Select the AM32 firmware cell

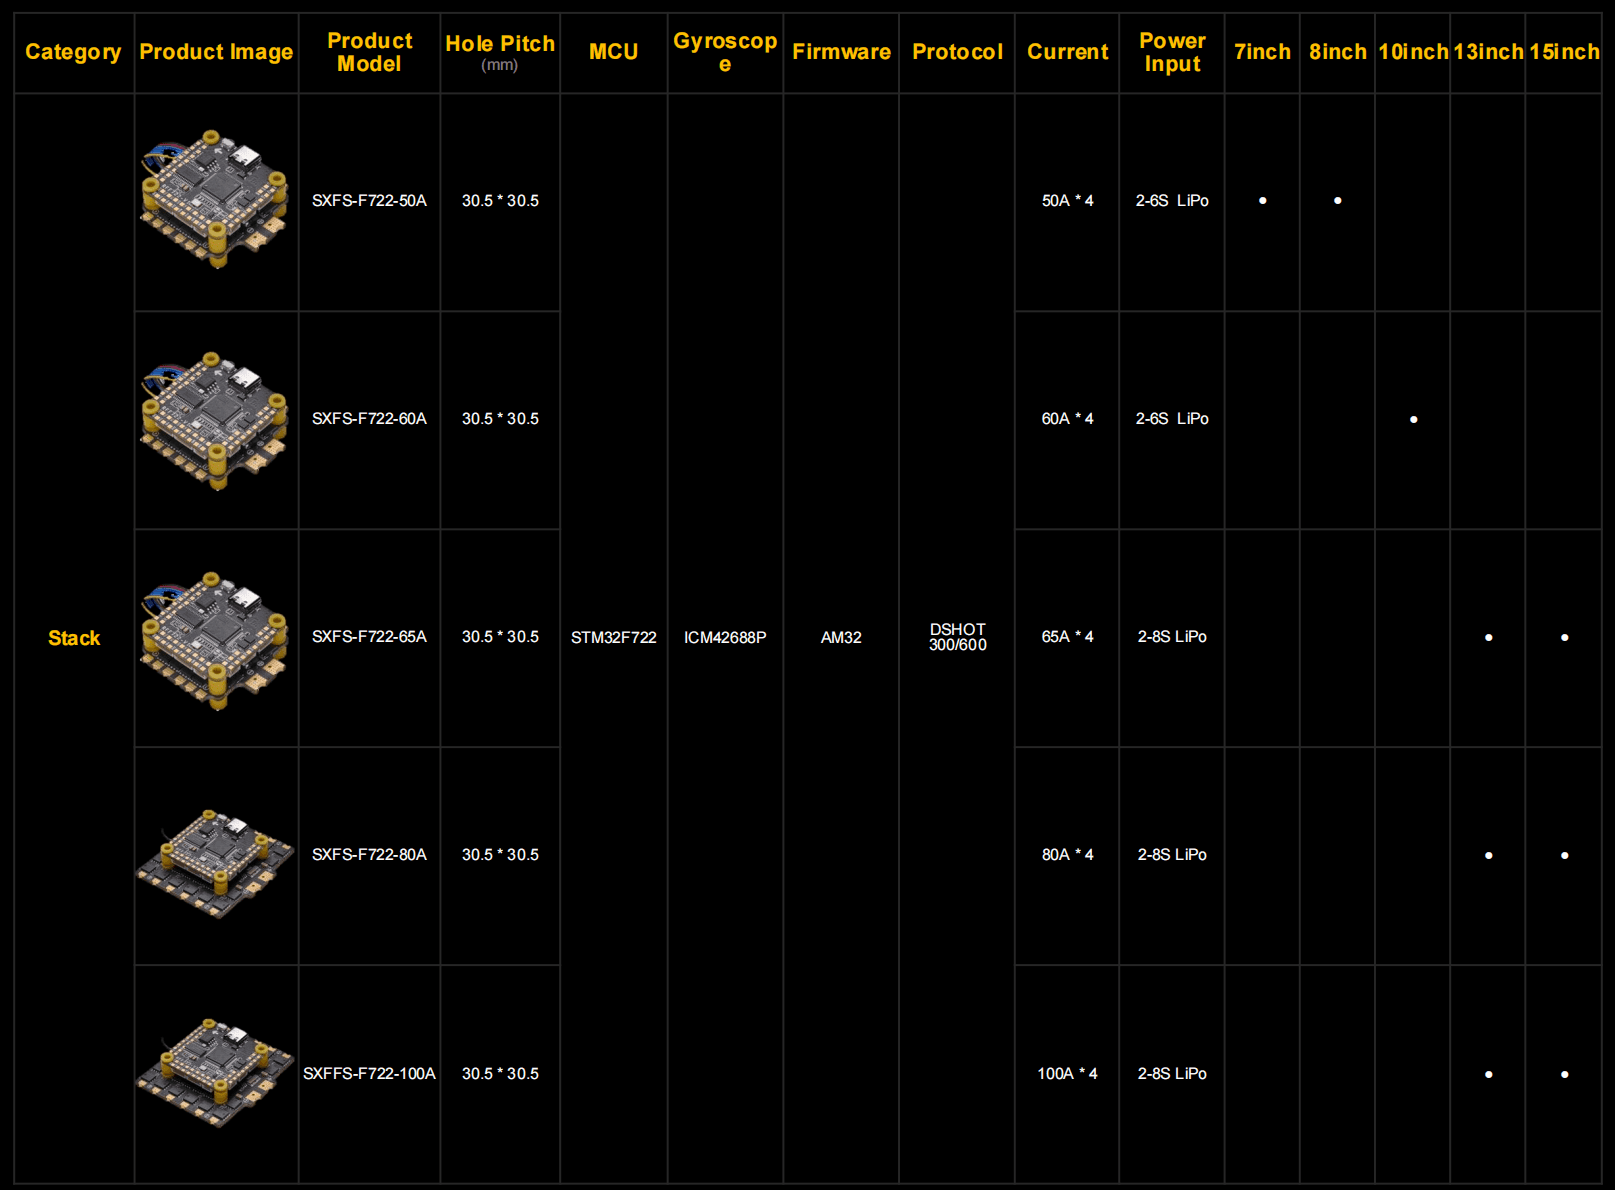(x=841, y=638)
